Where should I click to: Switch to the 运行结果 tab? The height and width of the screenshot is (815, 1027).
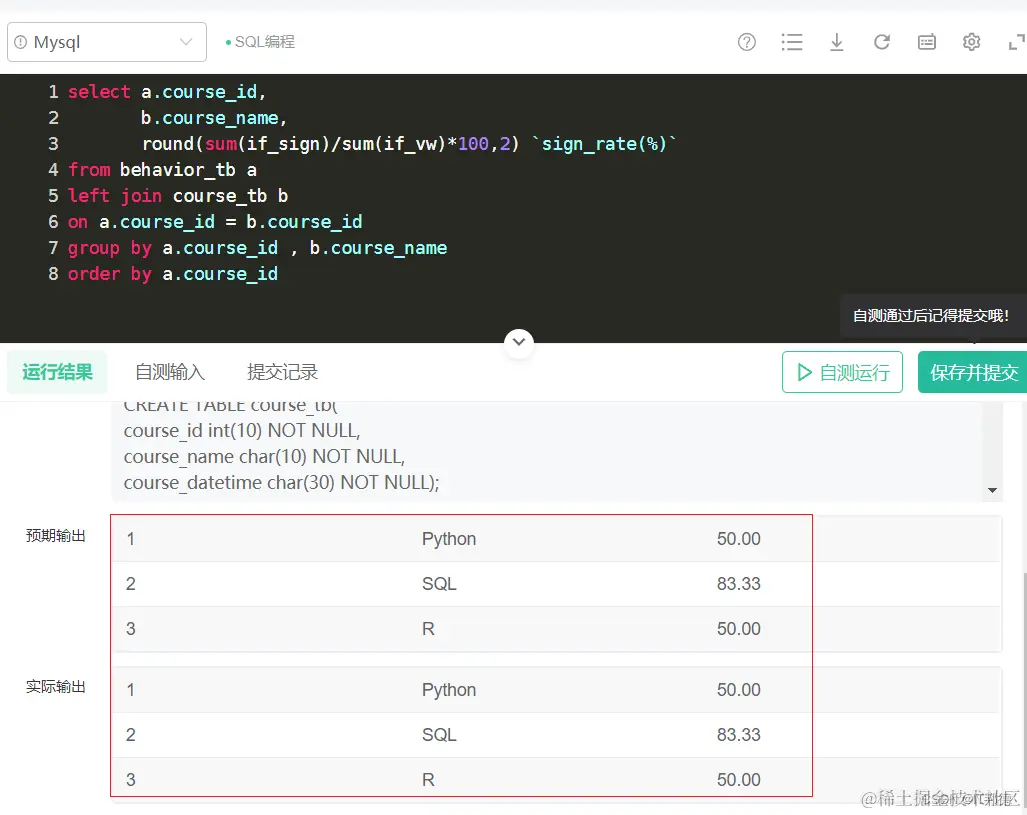click(57, 372)
